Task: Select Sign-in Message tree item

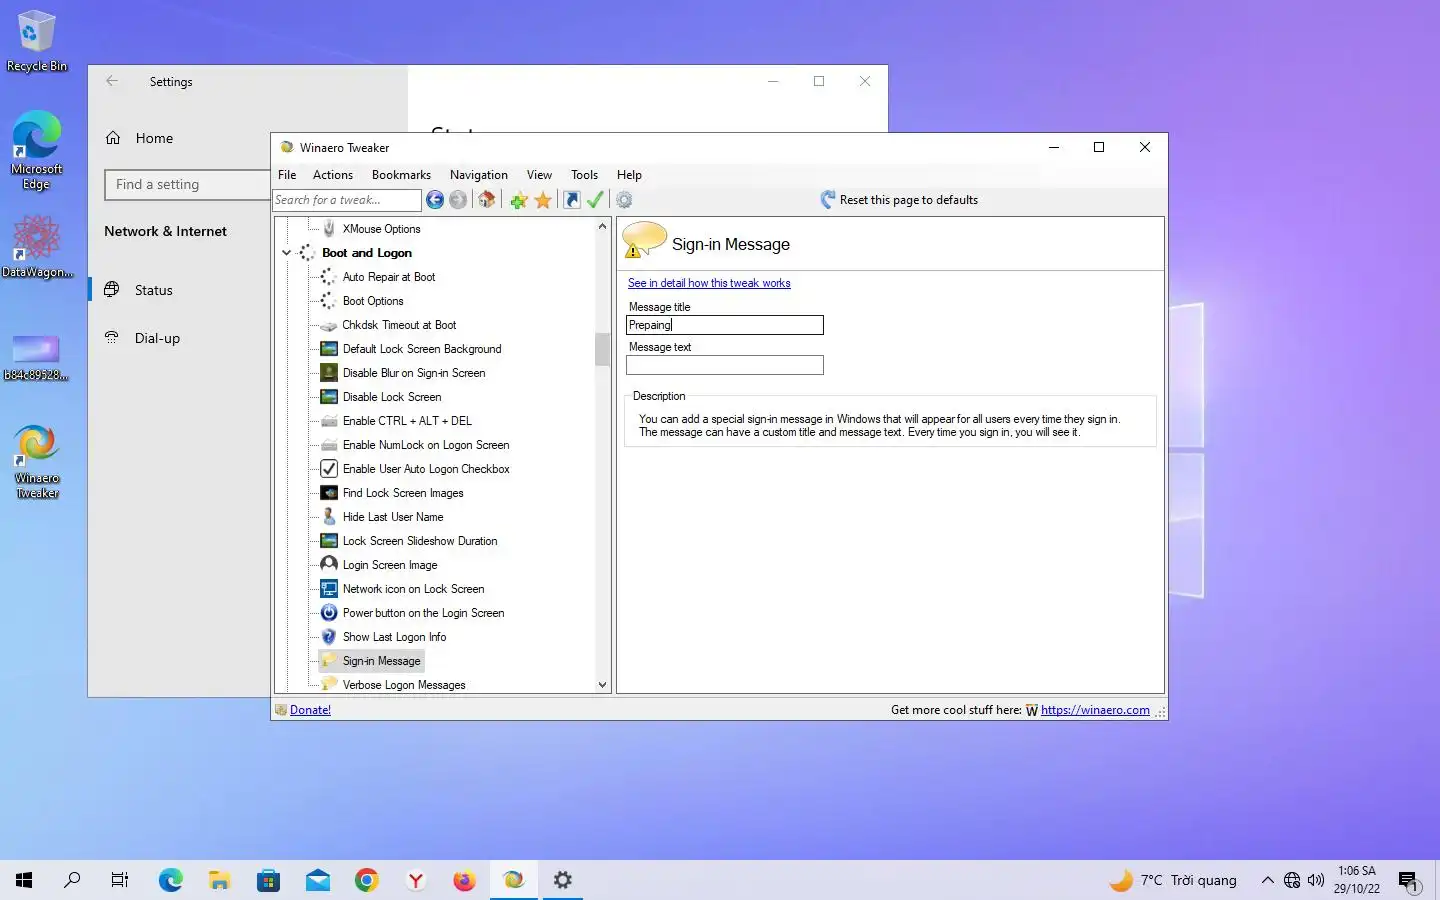Action: pyautogui.click(x=381, y=661)
